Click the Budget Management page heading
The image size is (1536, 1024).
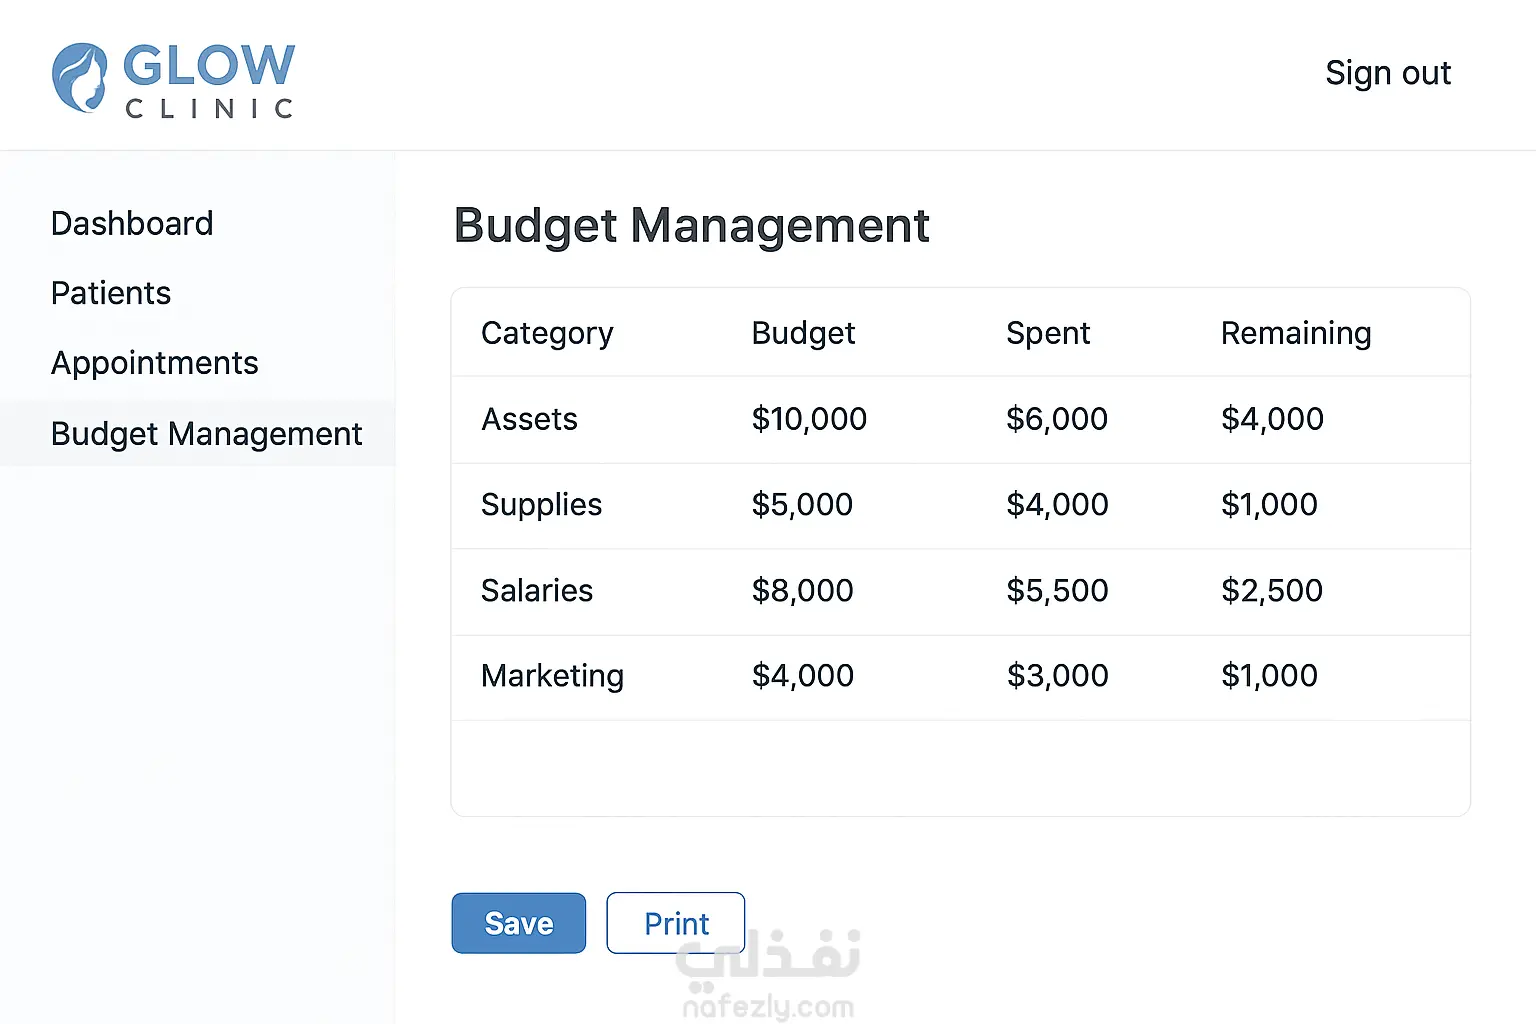[x=692, y=226]
